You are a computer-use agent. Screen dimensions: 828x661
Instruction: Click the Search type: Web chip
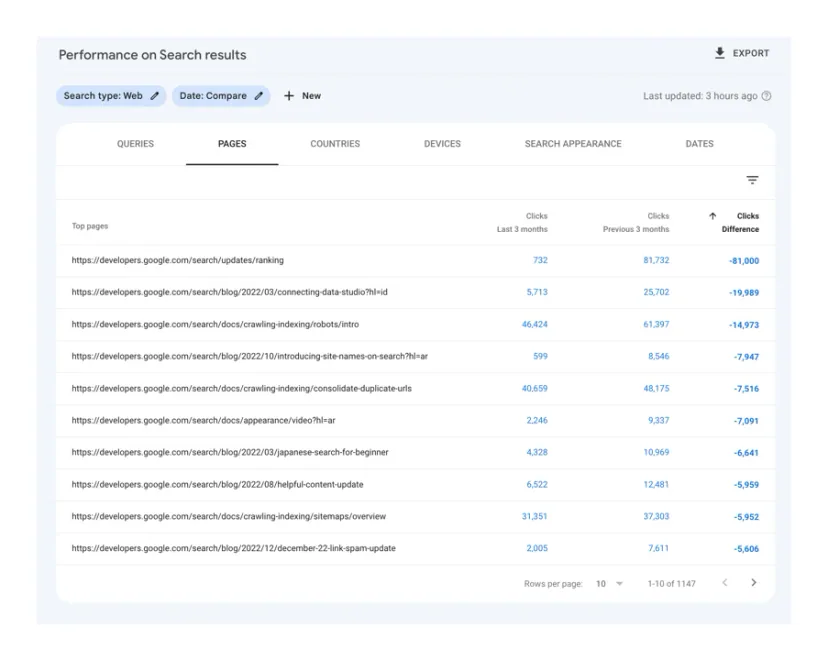click(x=111, y=96)
